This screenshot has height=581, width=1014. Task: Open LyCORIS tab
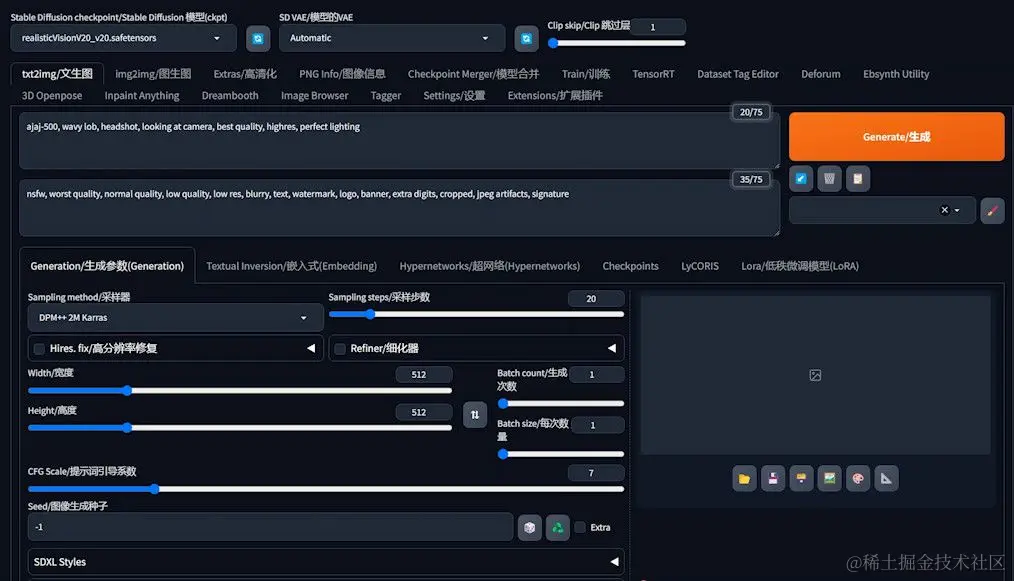(700, 266)
